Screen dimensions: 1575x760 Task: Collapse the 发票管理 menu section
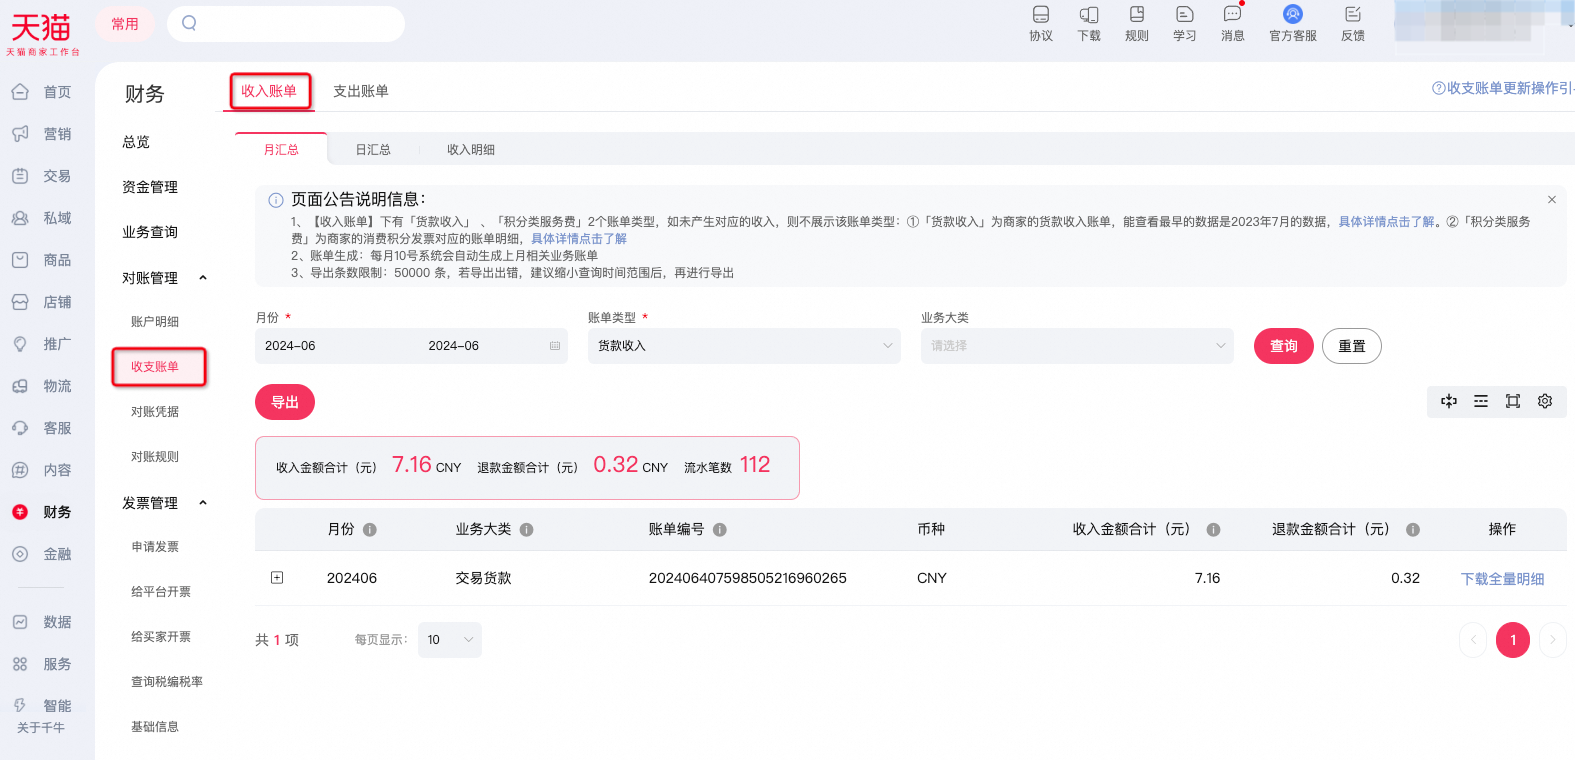click(203, 503)
